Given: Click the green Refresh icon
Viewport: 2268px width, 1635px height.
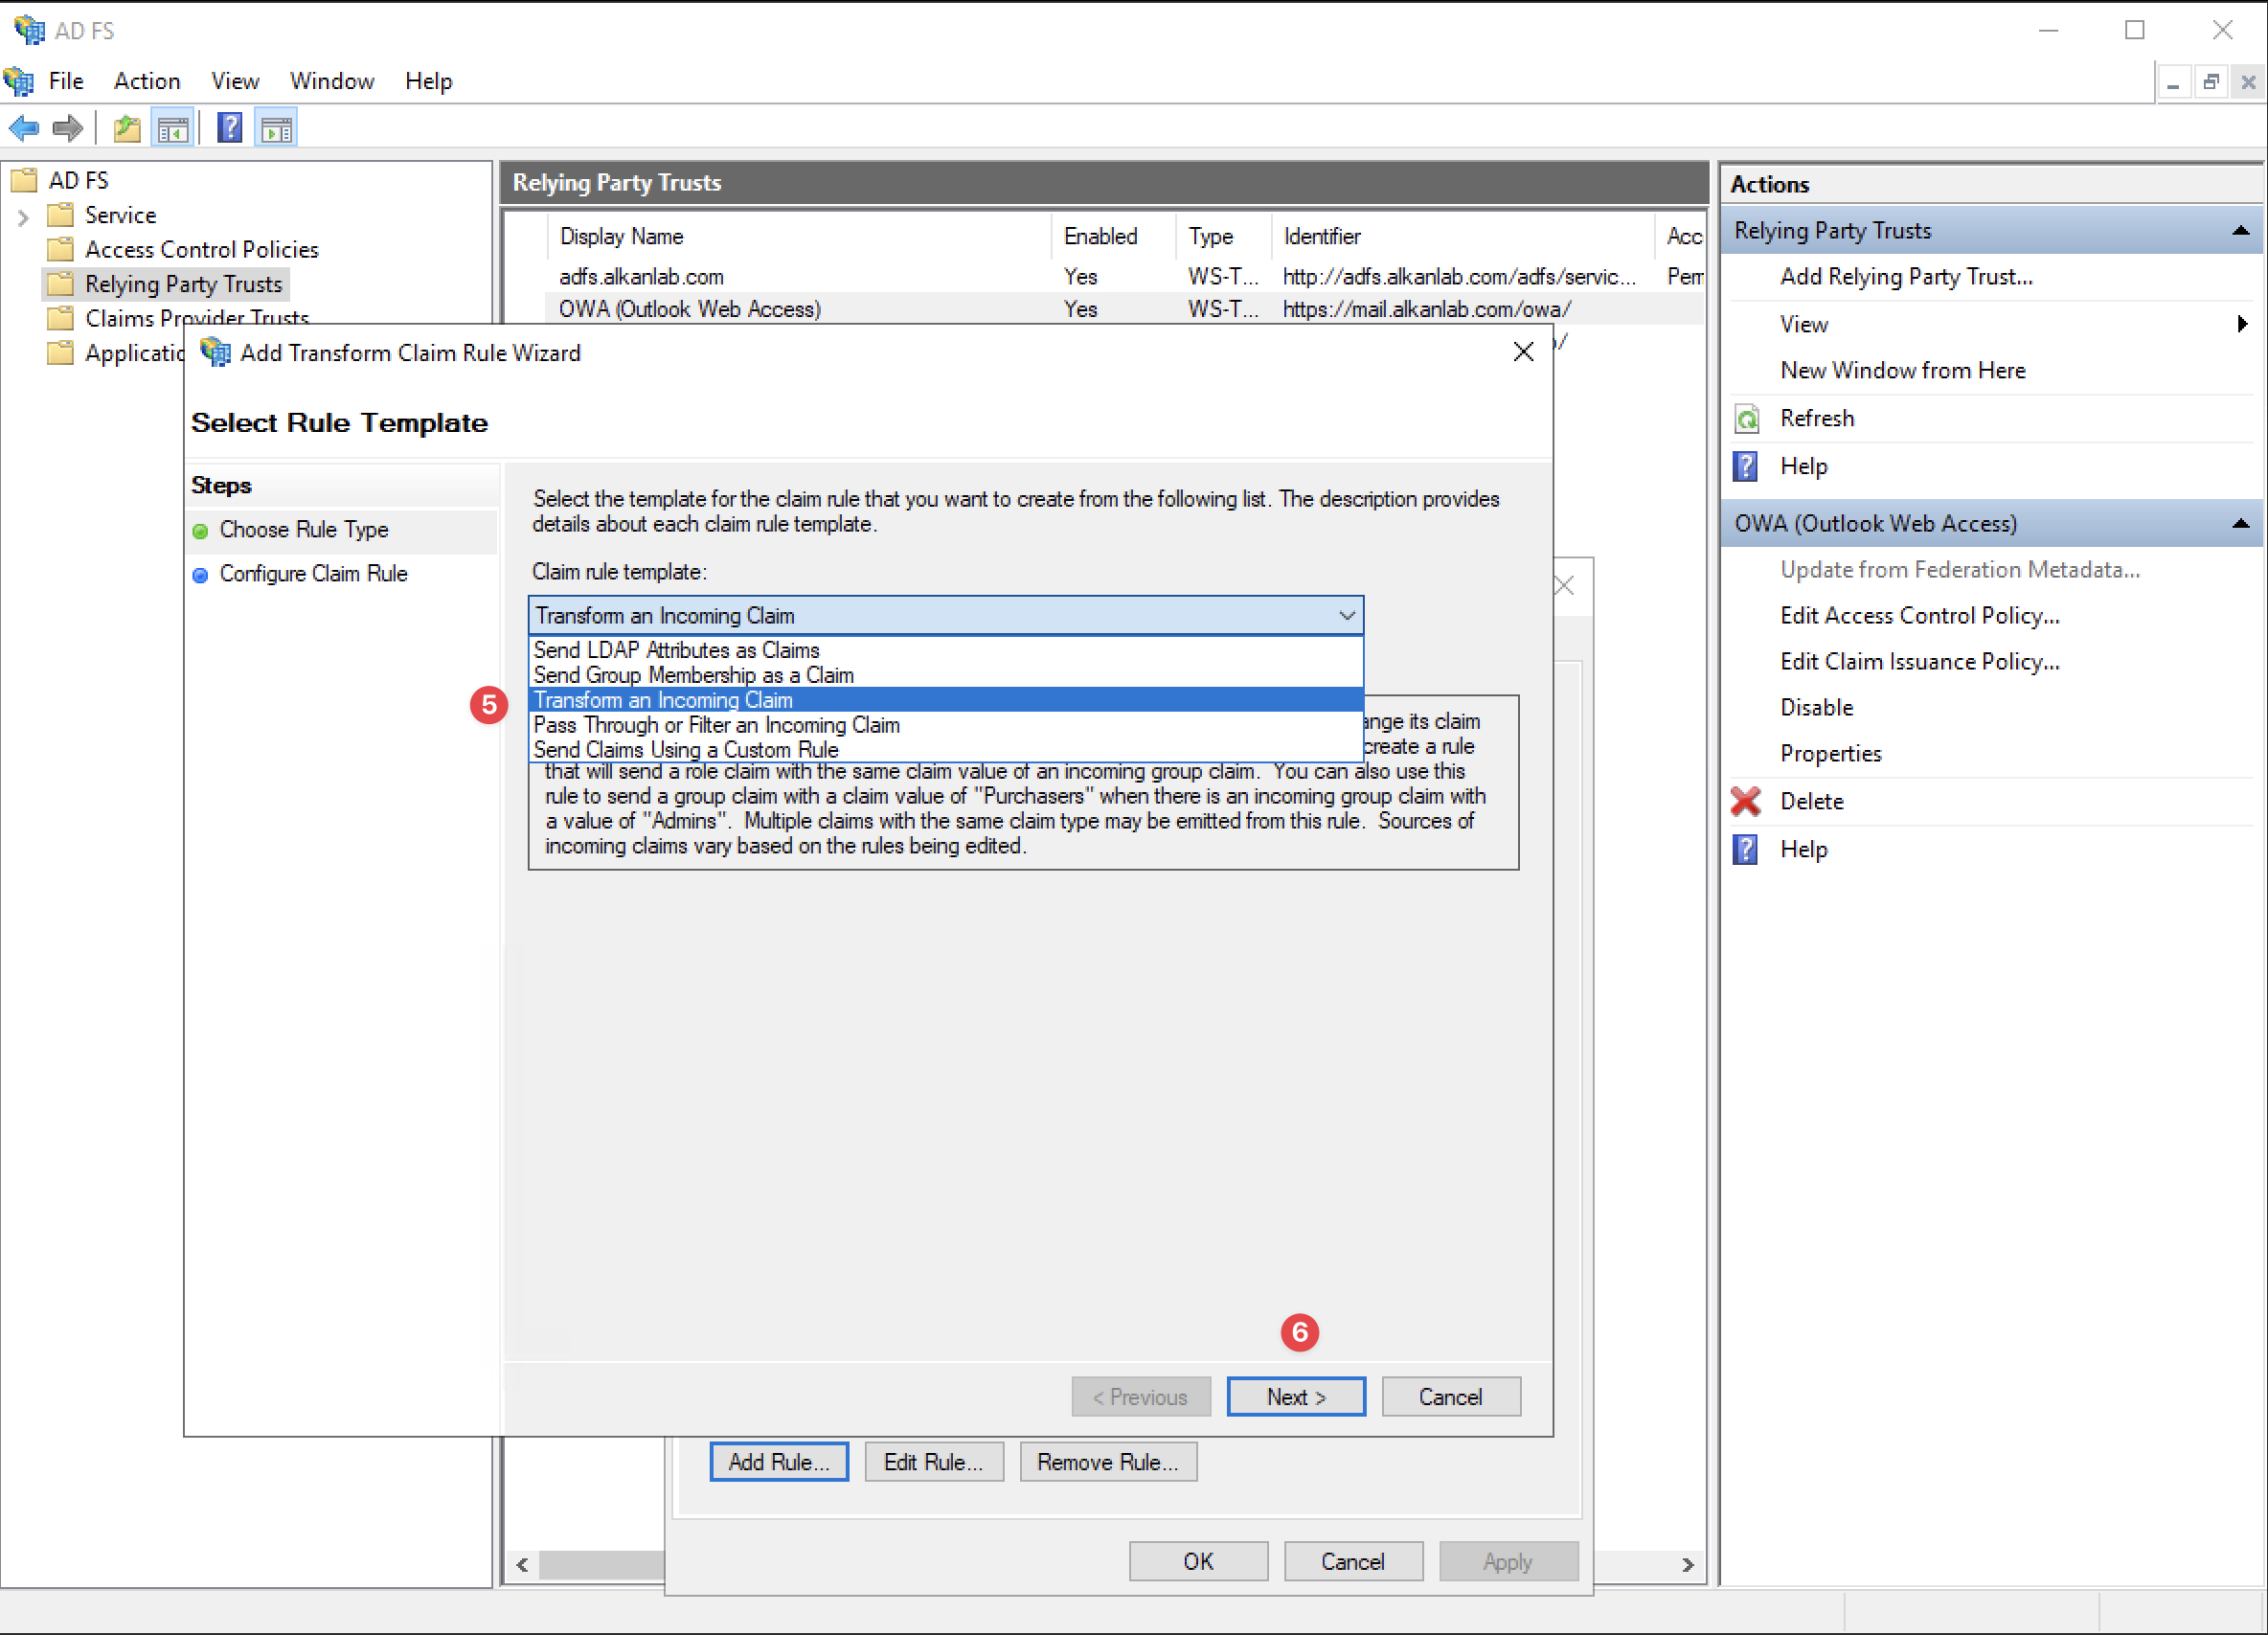Looking at the screenshot, I should tap(1746, 418).
